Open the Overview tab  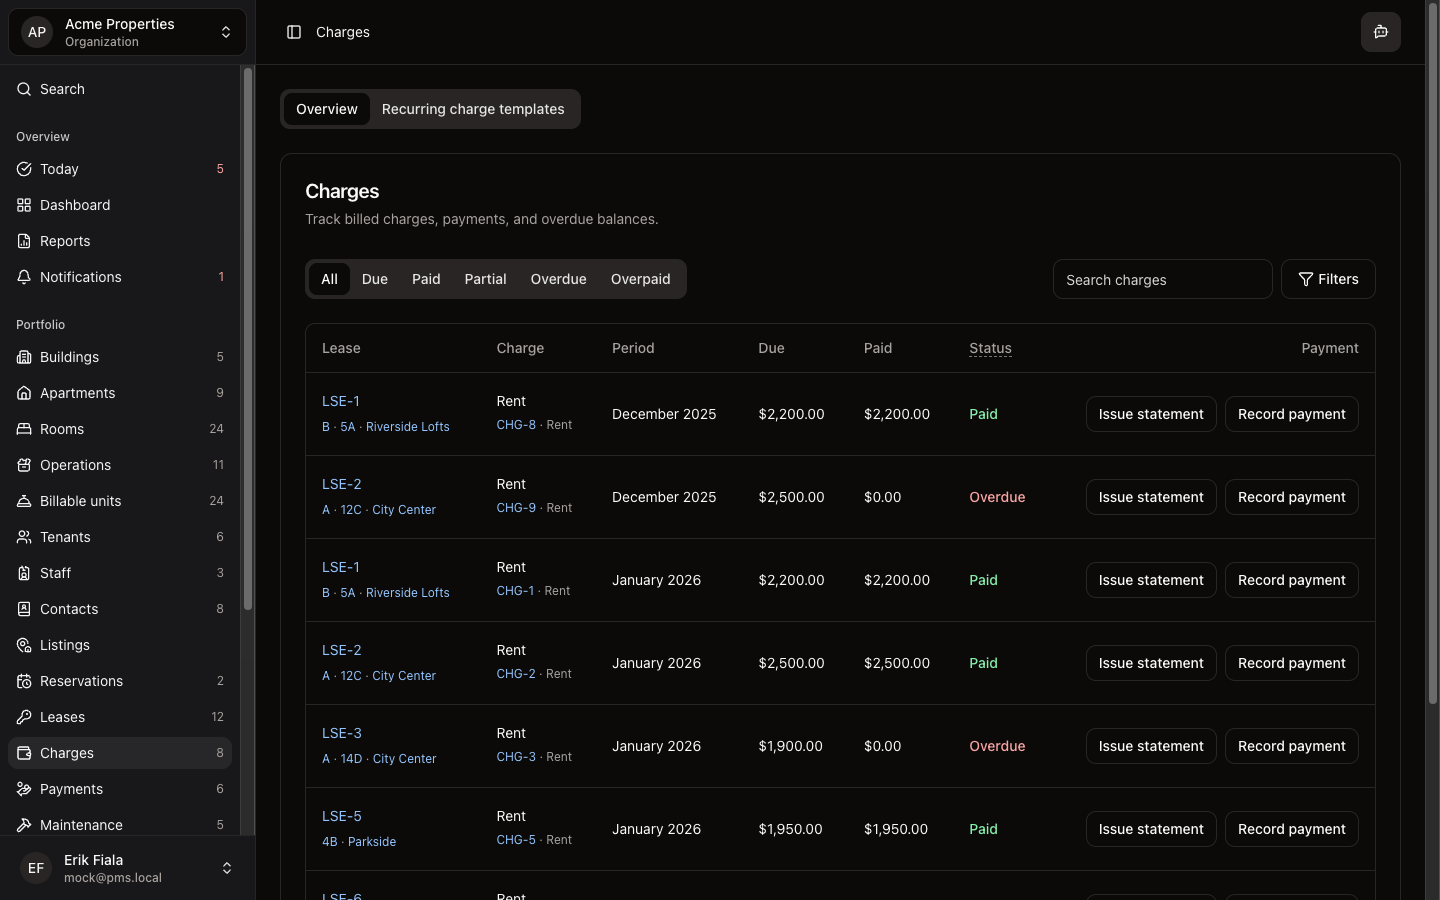pos(327,109)
